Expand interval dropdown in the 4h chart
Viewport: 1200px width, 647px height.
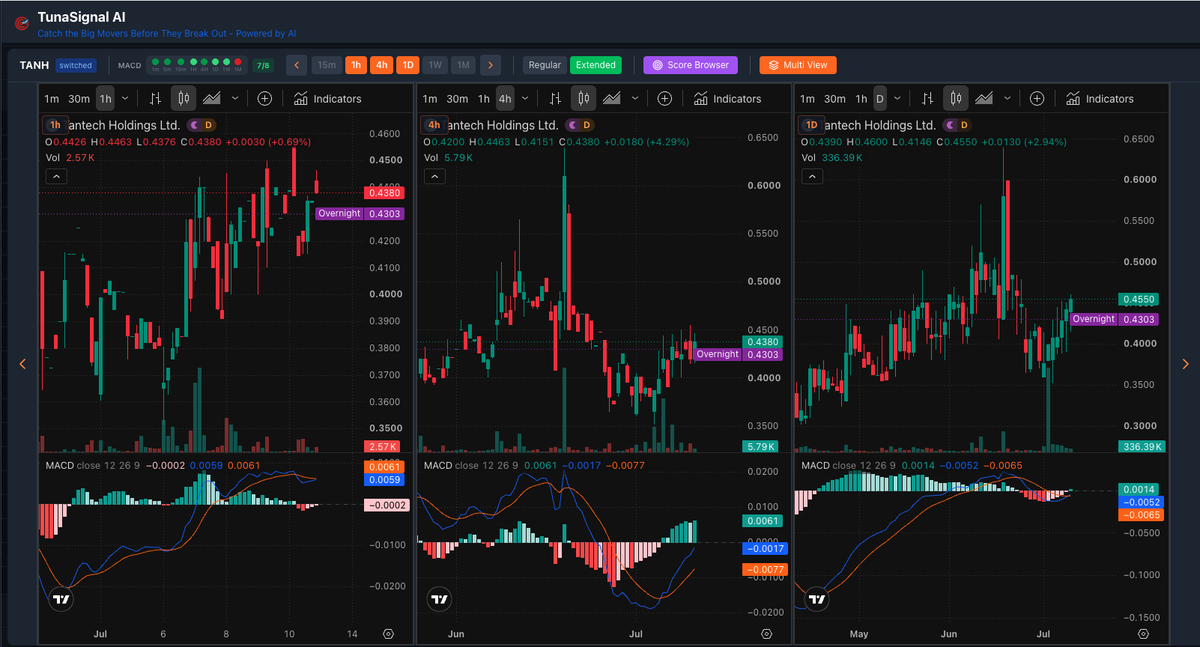coord(525,98)
